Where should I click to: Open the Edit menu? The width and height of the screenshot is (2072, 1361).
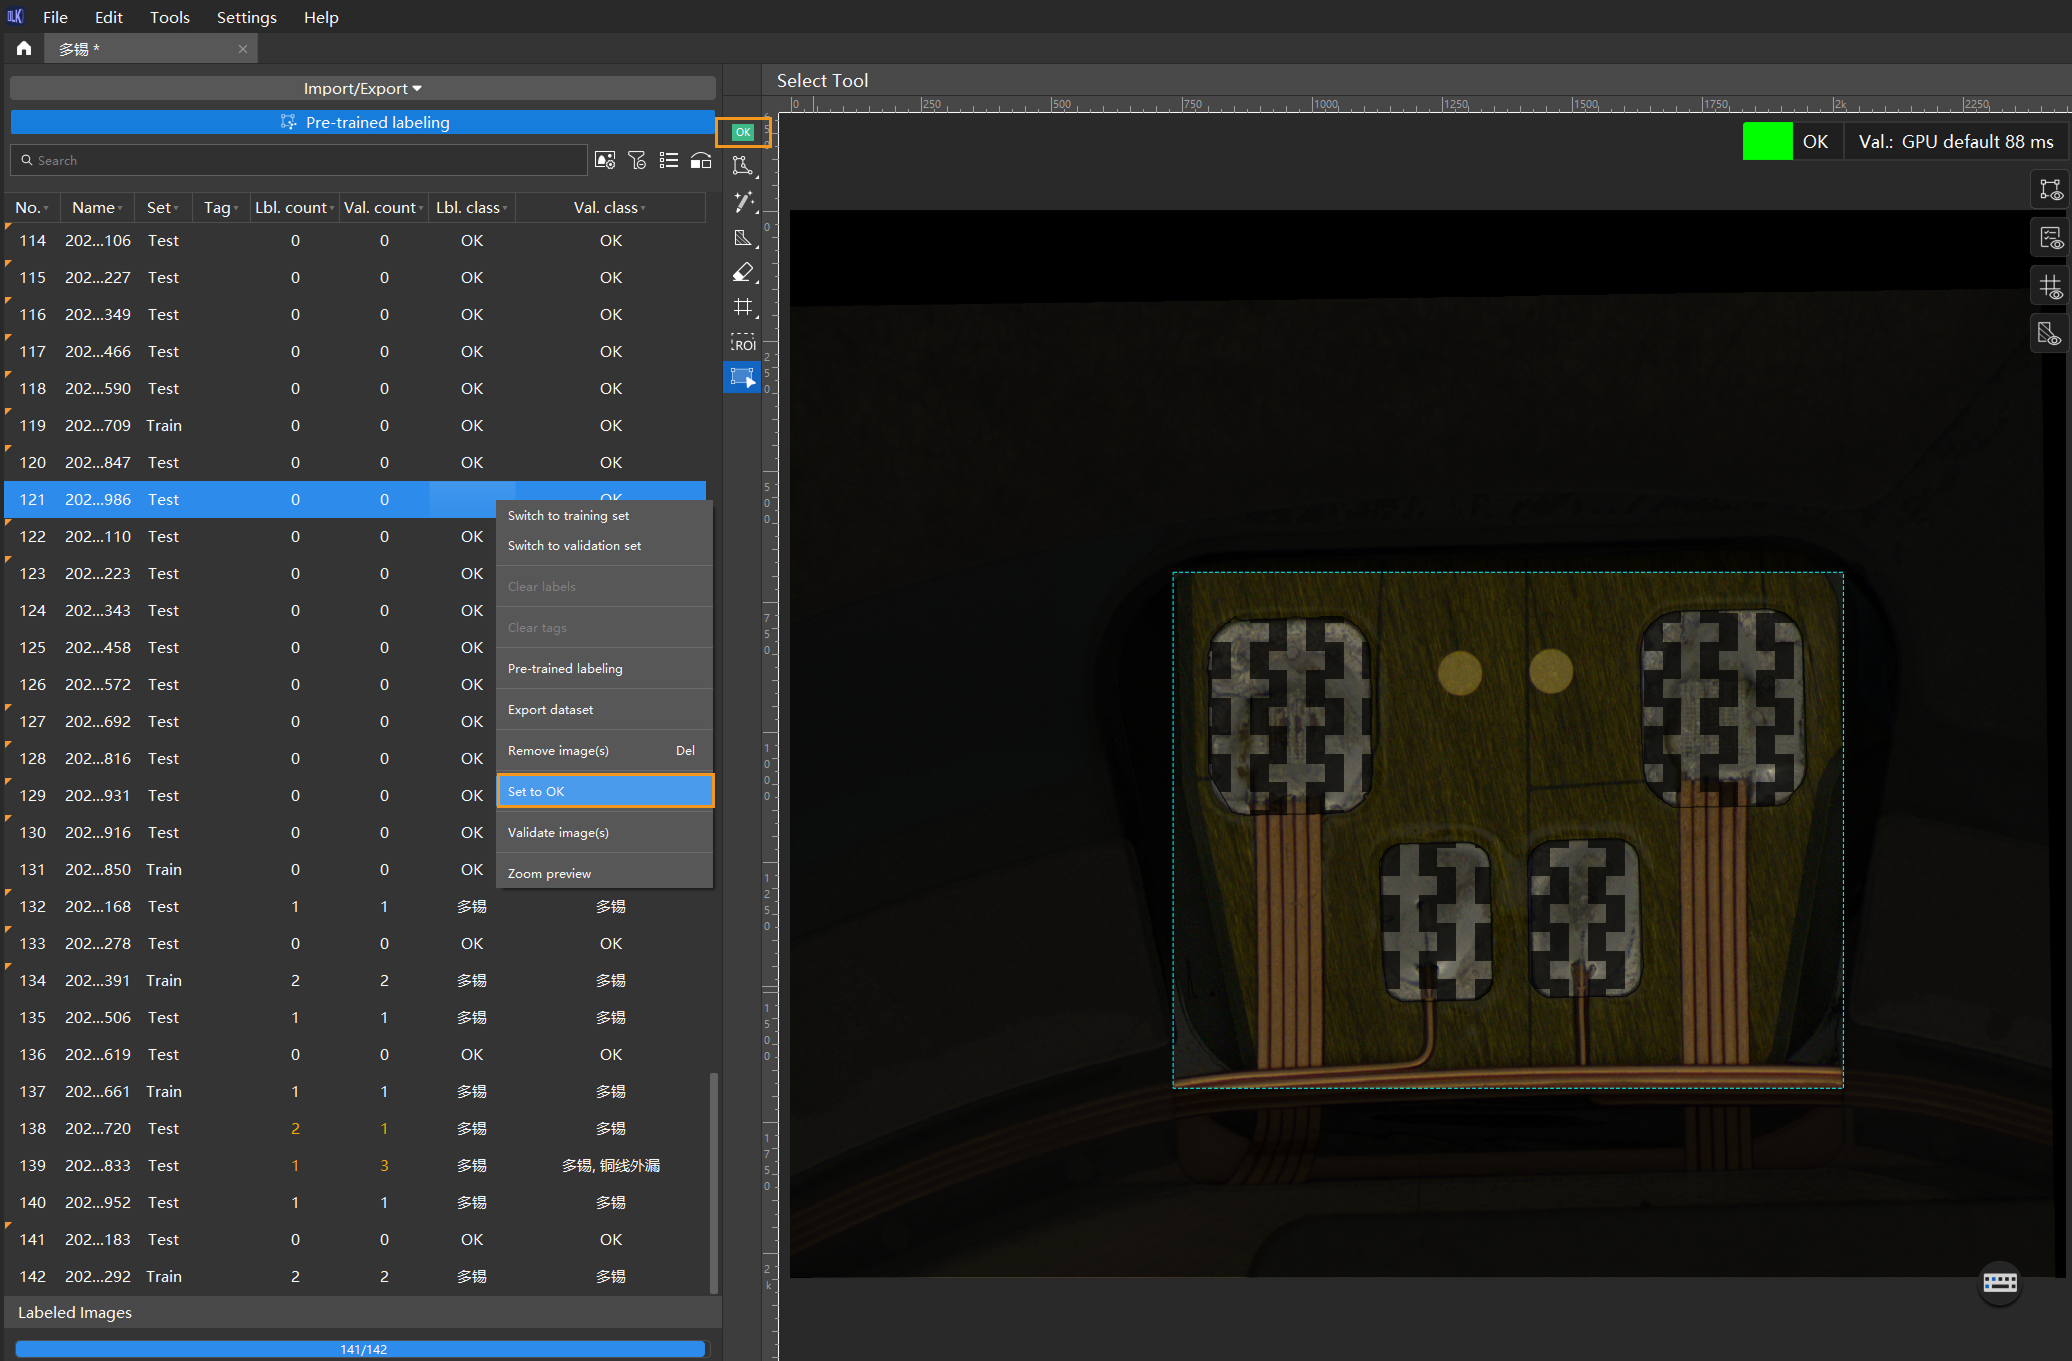coord(109,17)
